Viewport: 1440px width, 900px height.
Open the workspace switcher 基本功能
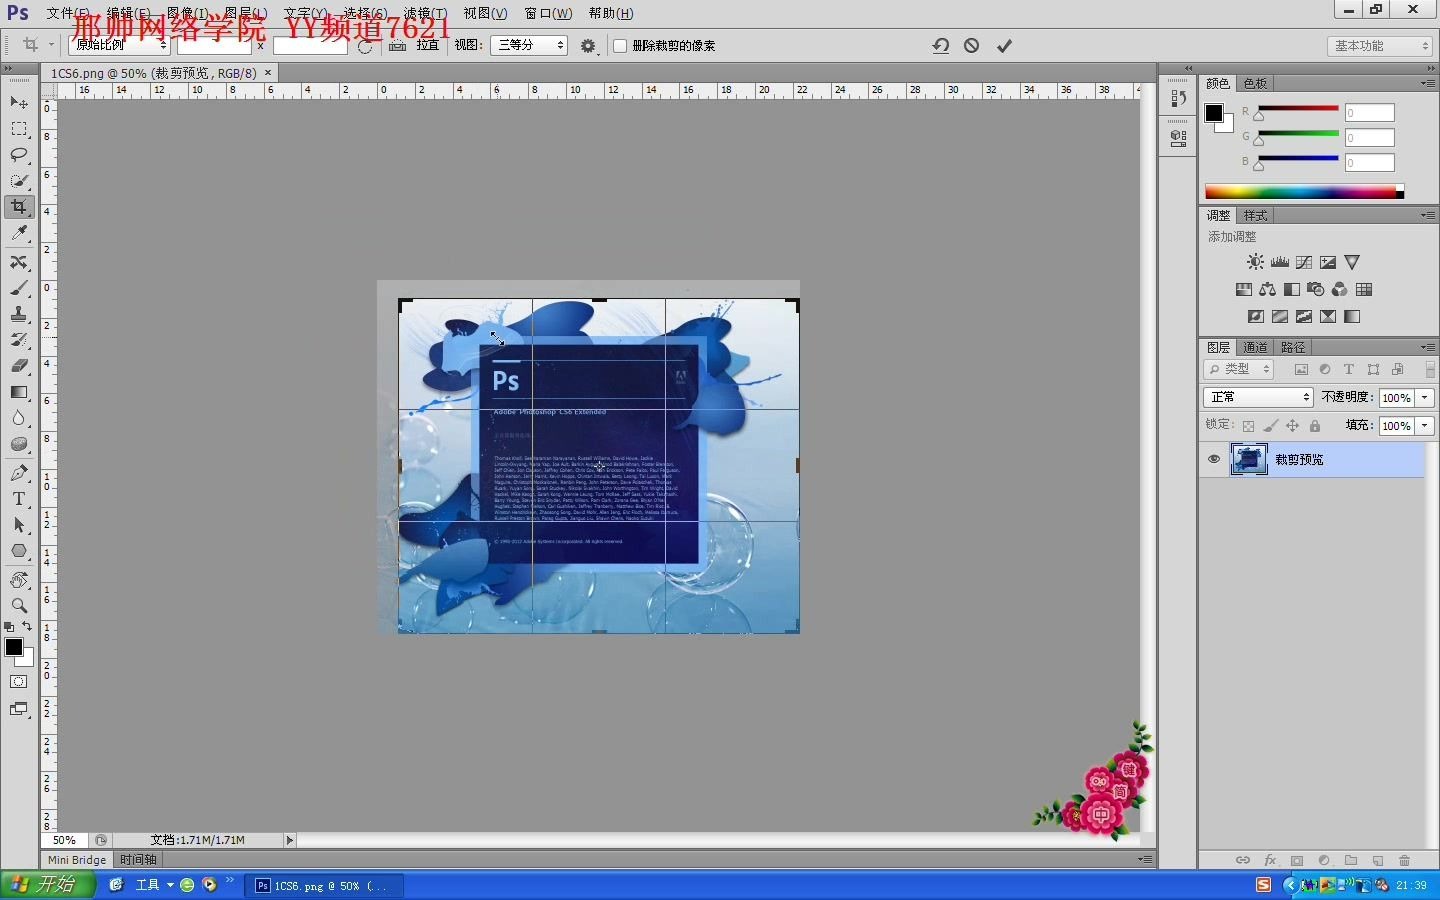click(x=1381, y=46)
